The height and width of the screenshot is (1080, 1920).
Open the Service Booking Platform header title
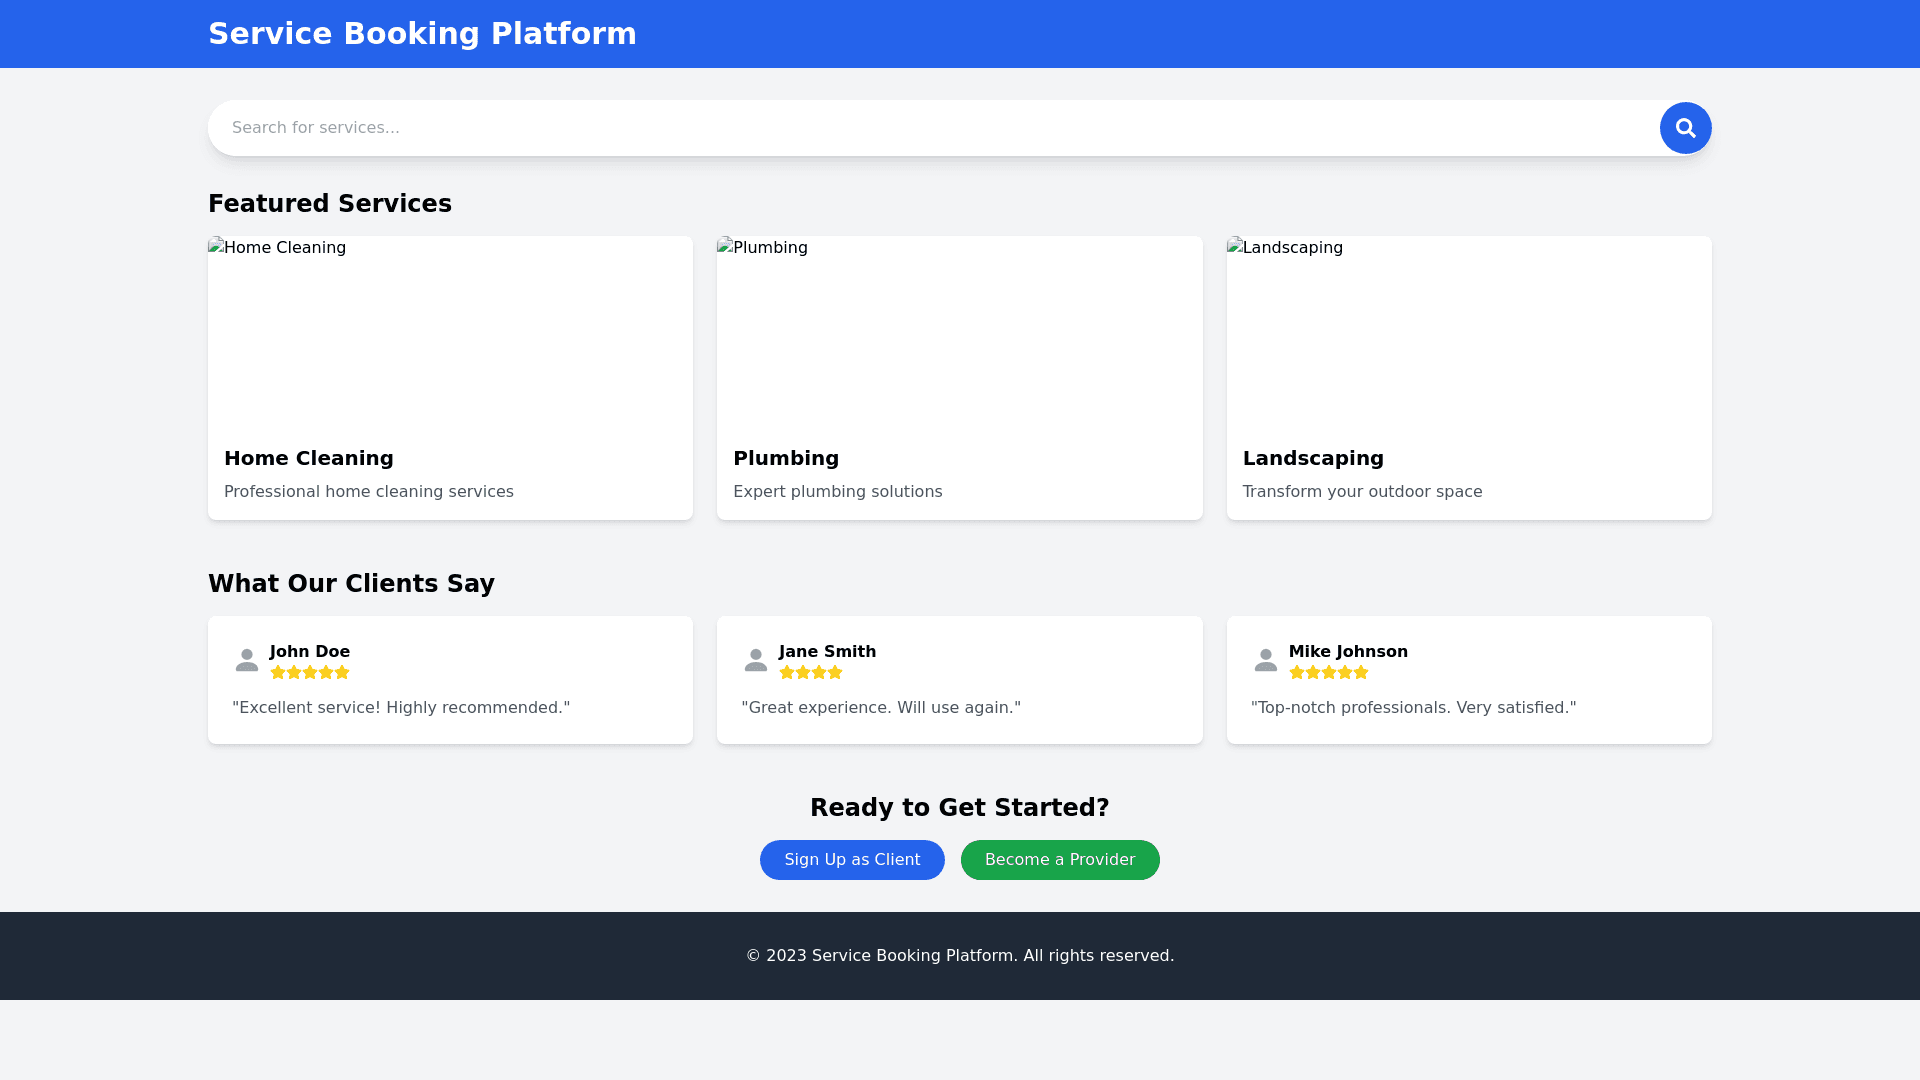[422, 34]
